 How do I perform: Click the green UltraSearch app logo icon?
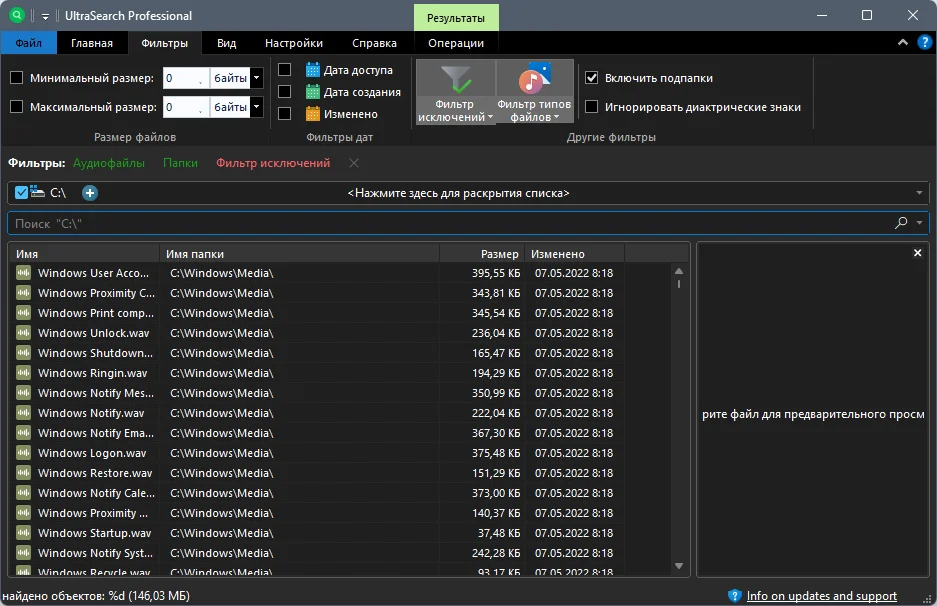click(x=17, y=16)
